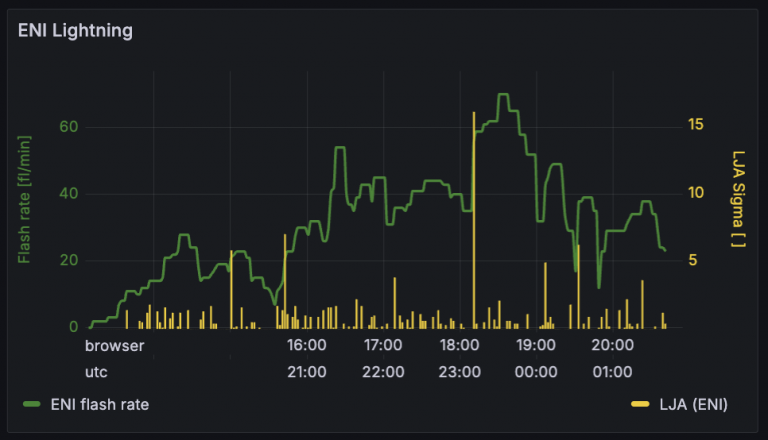Click the 10 tick on LJA Sigma axis
The width and height of the screenshot is (768, 440).
pyautogui.click(x=696, y=193)
